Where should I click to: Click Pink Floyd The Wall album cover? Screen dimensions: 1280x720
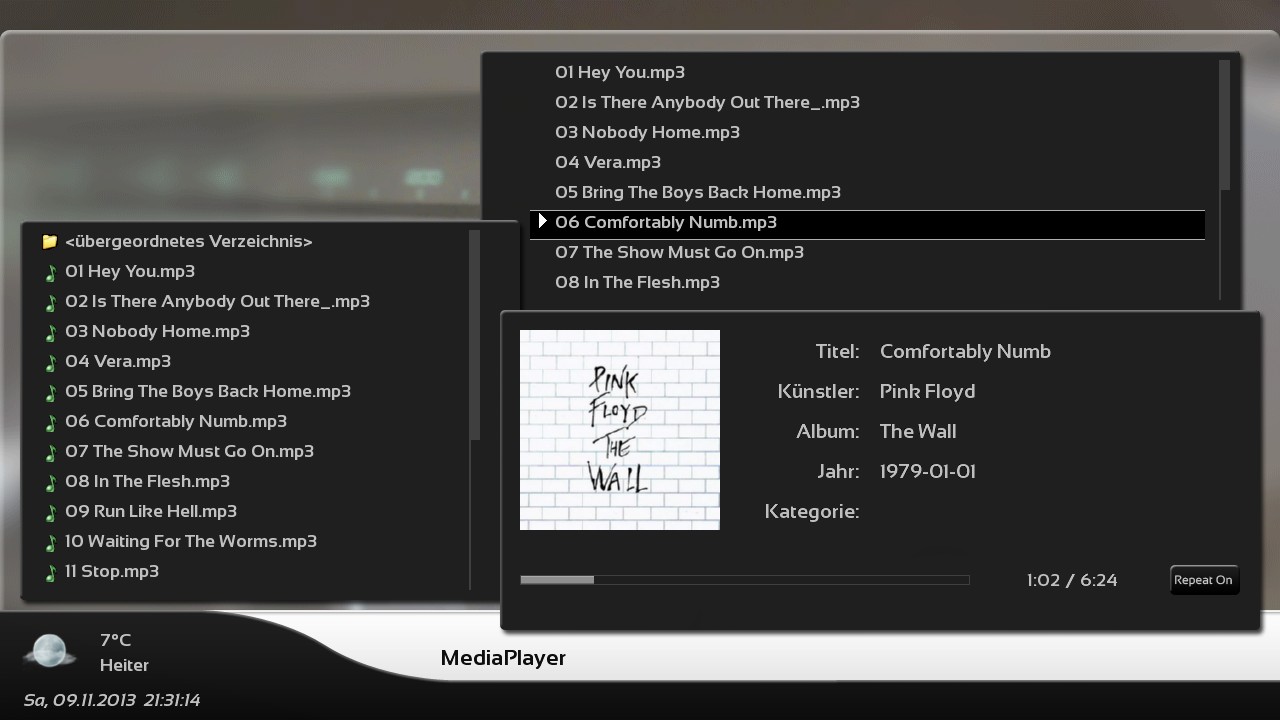click(x=619, y=430)
